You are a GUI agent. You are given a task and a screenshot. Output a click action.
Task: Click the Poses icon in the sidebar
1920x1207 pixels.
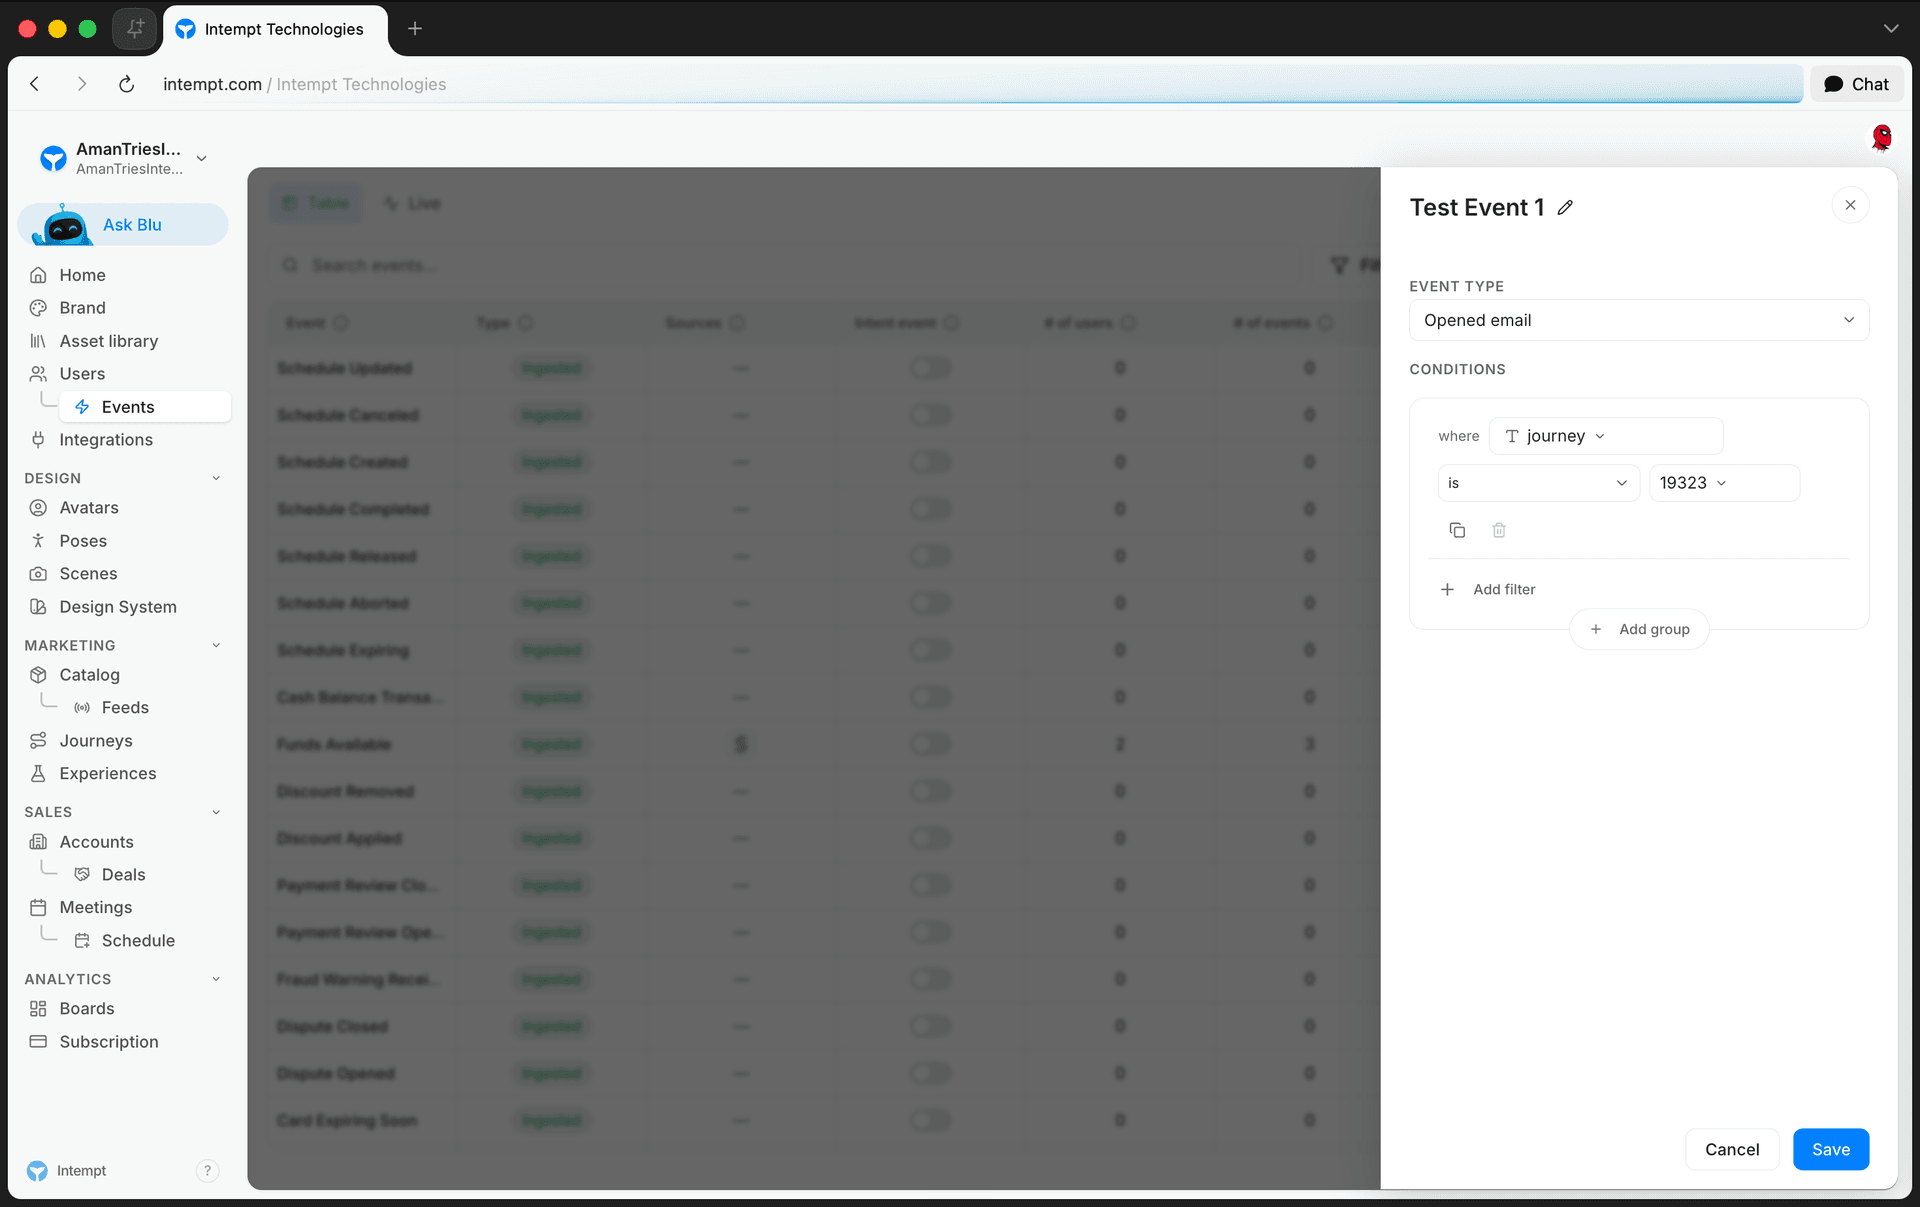pos(38,541)
